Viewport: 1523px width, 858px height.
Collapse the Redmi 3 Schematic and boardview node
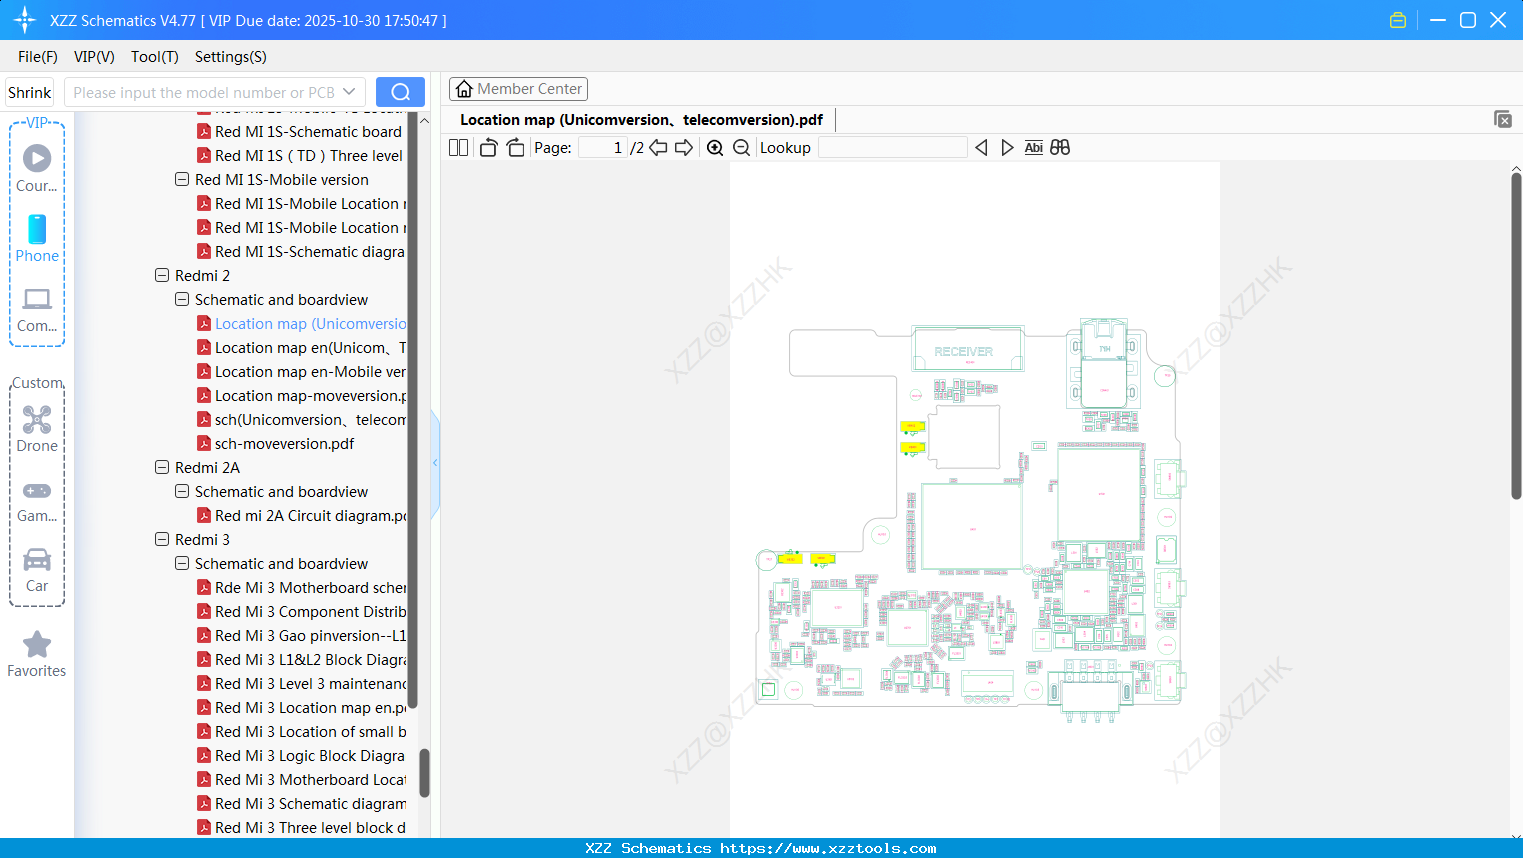[x=182, y=563]
